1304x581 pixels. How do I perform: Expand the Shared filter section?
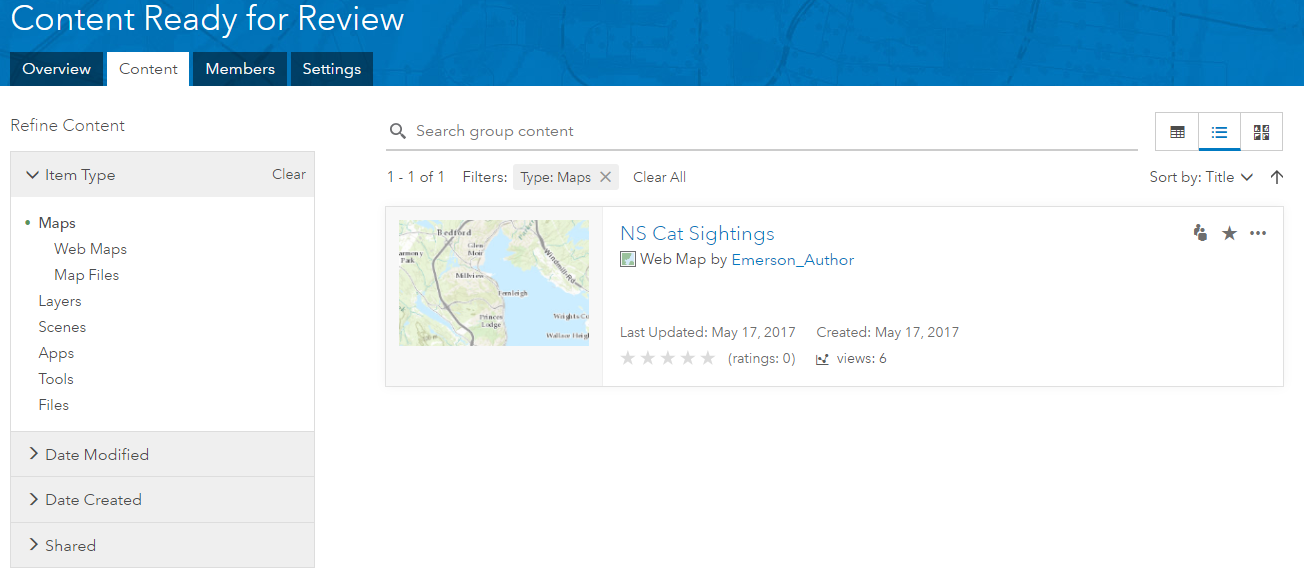pos(70,546)
